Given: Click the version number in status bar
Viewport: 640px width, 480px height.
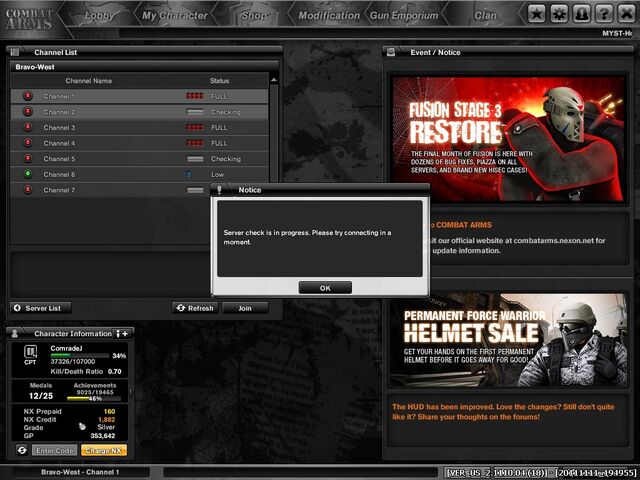Looking at the screenshot, I should [x=496, y=472].
